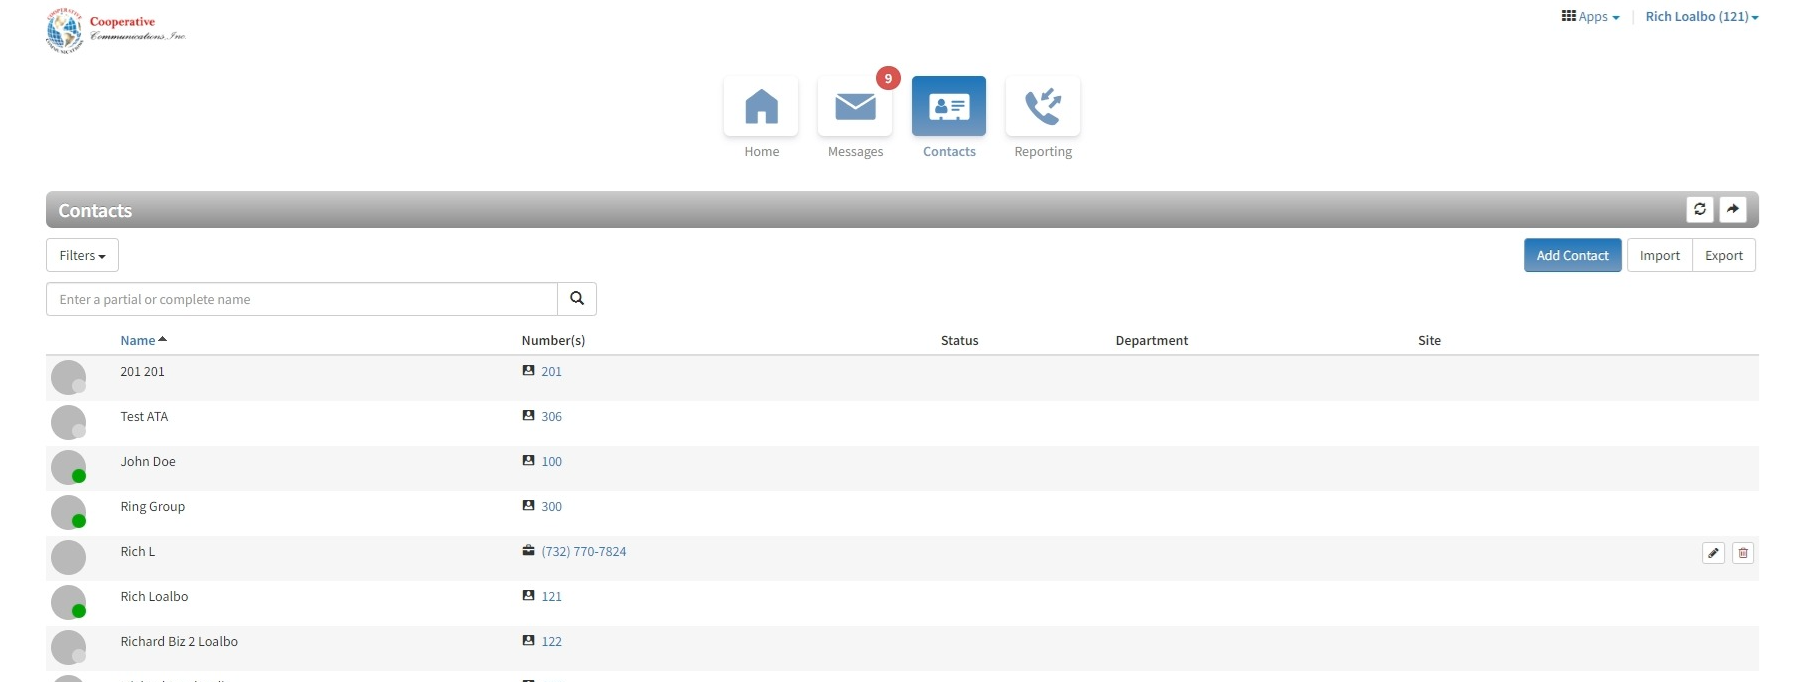Click the (732) 770-7824 phone number link

tap(584, 552)
